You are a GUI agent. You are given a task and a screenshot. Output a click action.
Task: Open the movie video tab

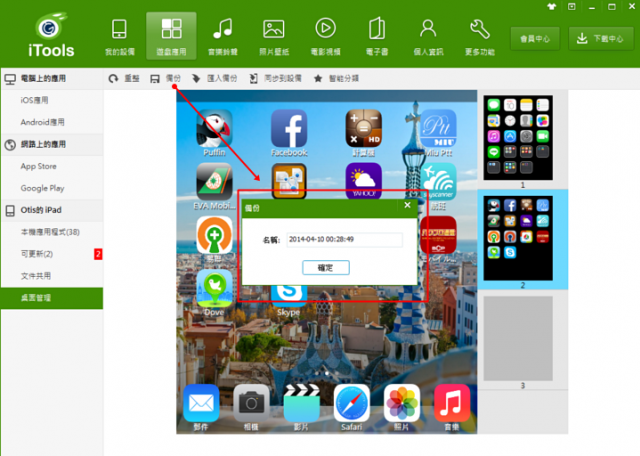(x=325, y=37)
